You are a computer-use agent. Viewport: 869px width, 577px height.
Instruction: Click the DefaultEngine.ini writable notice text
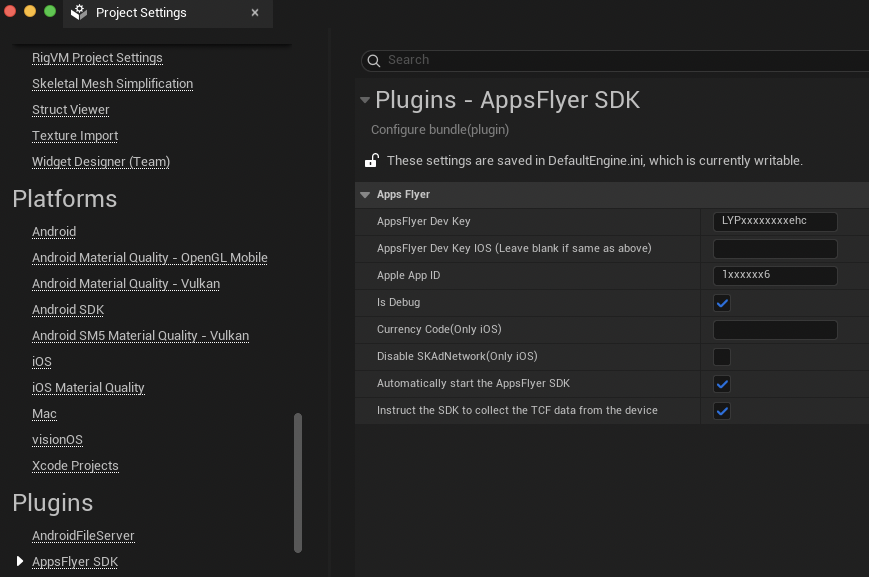pos(595,161)
